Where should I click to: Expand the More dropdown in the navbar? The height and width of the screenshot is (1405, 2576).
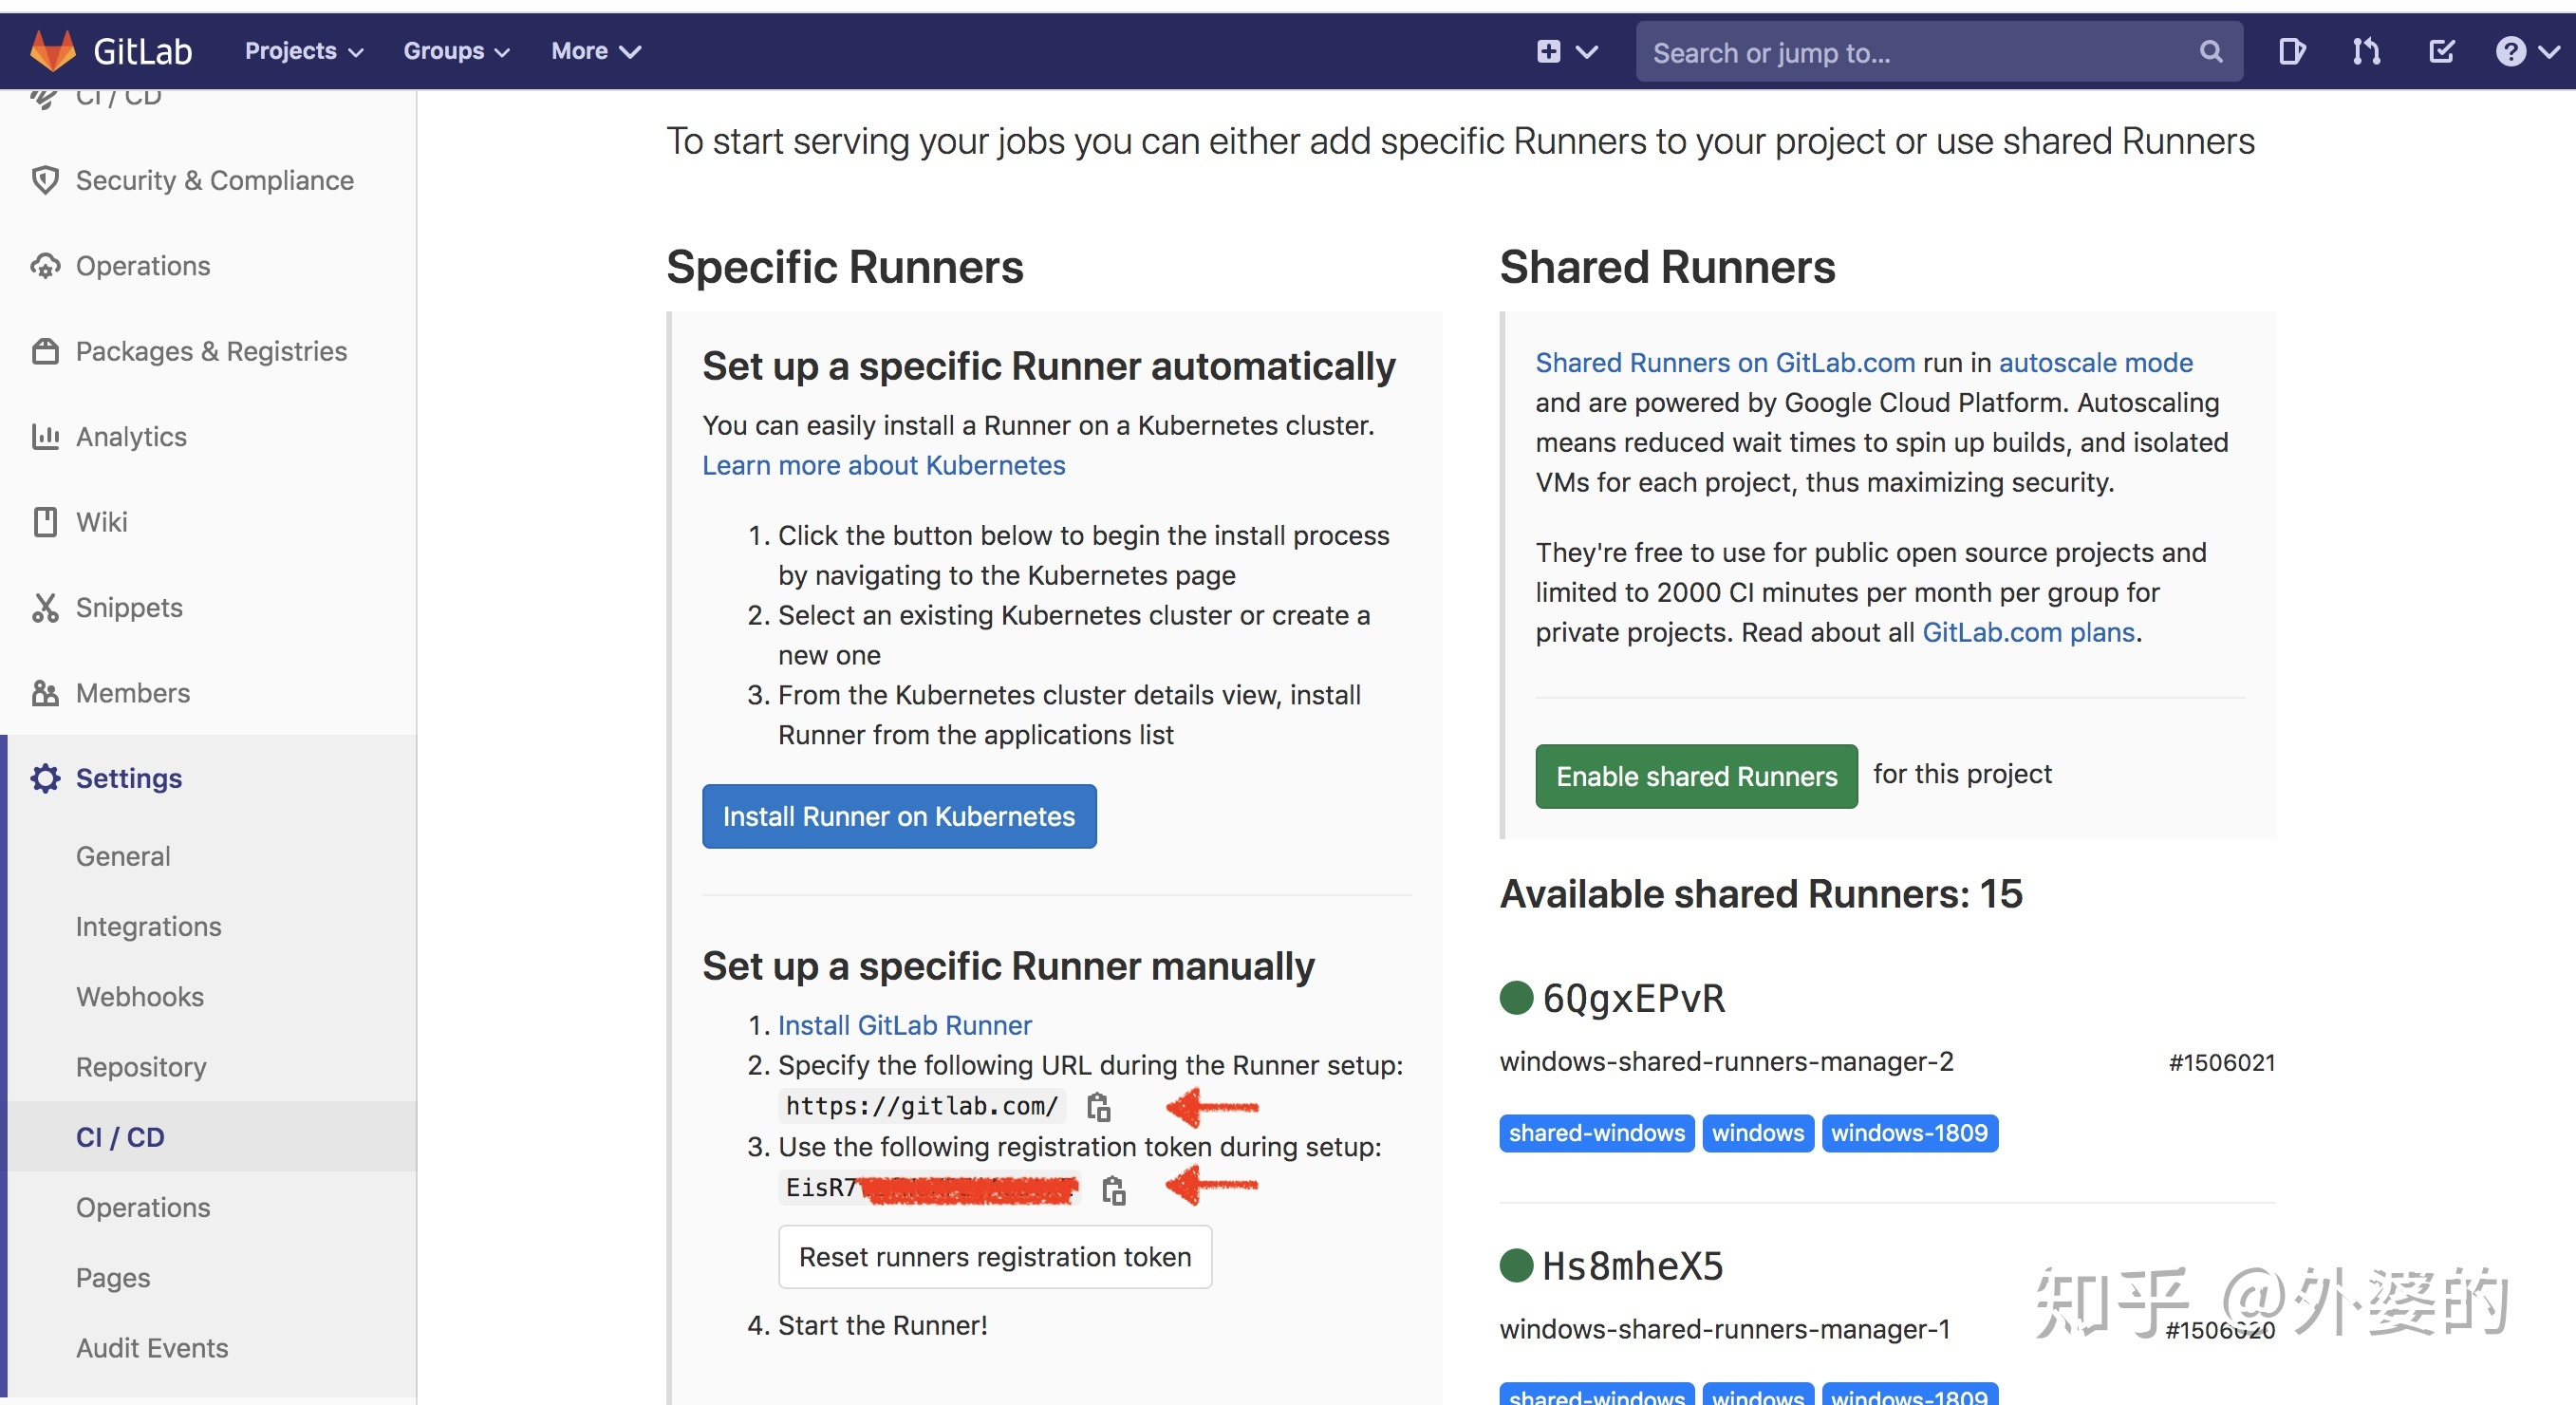pyautogui.click(x=595, y=50)
